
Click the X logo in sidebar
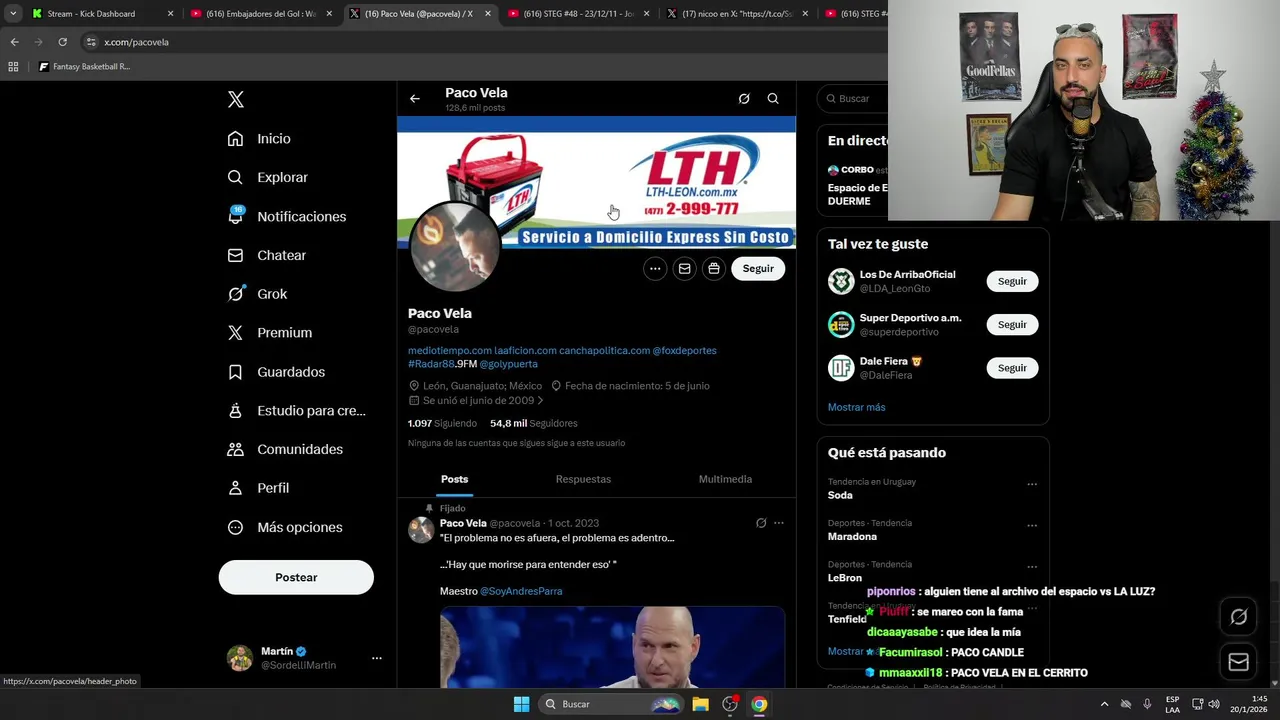[236, 99]
